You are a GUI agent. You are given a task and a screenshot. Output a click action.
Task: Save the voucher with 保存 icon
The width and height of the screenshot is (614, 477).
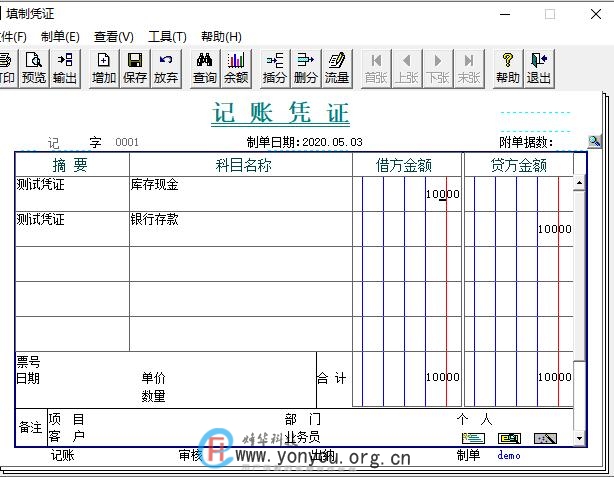coord(135,68)
